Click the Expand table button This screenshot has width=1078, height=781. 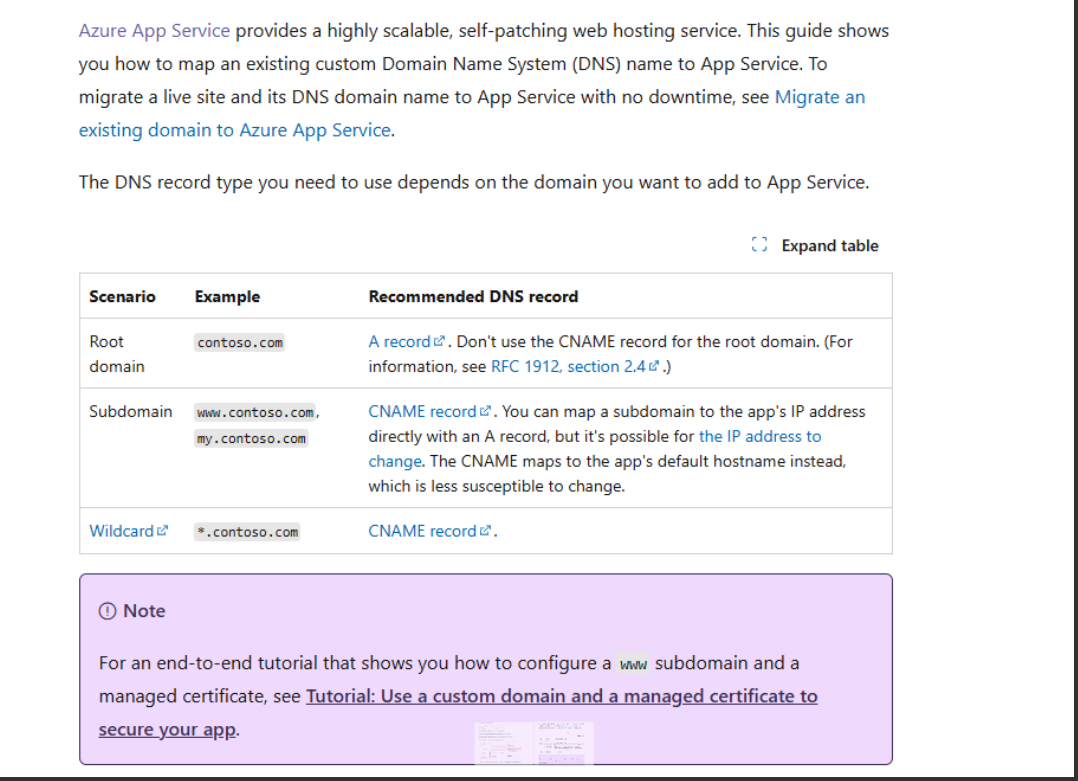(x=815, y=245)
